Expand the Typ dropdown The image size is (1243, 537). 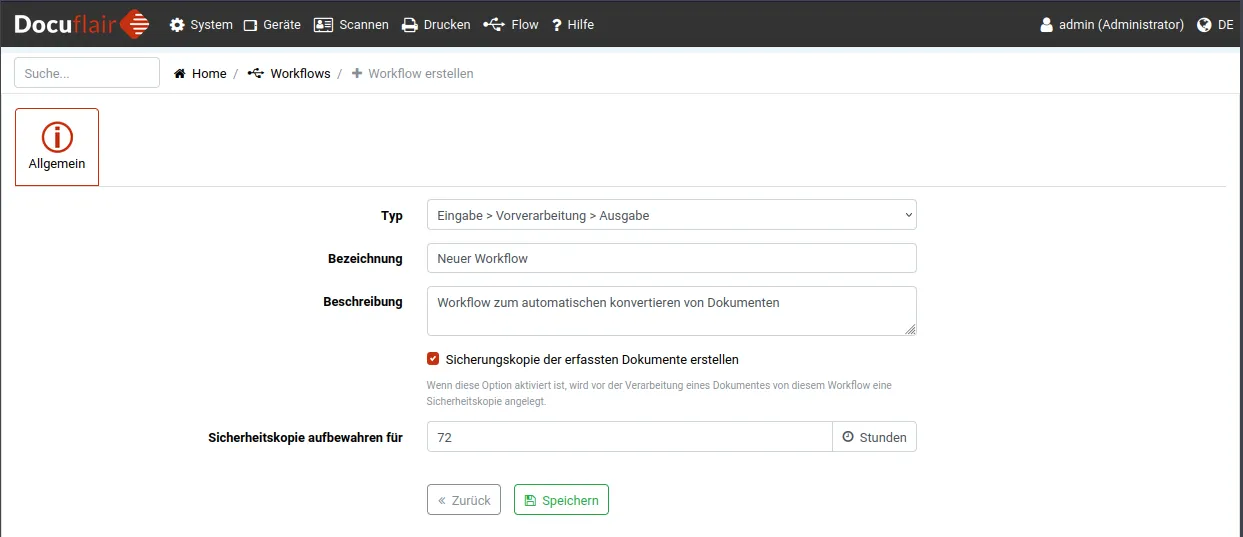pyautogui.click(x=671, y=215)
